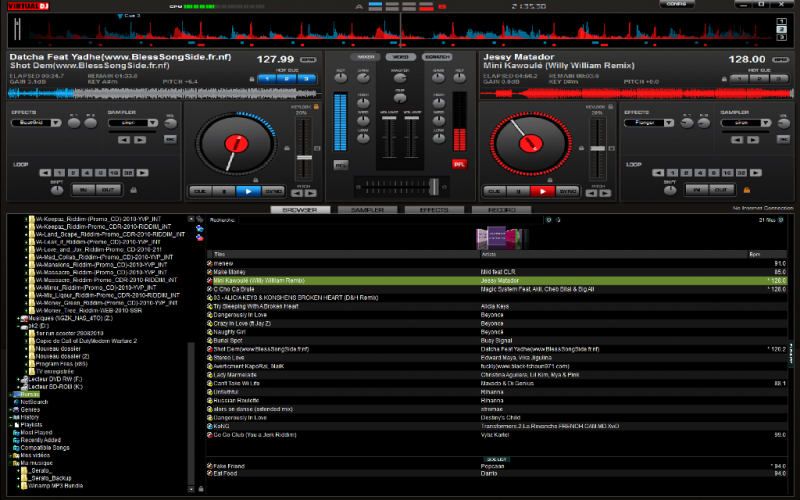Pause the left deck track
Viewport: 800px width, 500px height.
tap(224, 191)
